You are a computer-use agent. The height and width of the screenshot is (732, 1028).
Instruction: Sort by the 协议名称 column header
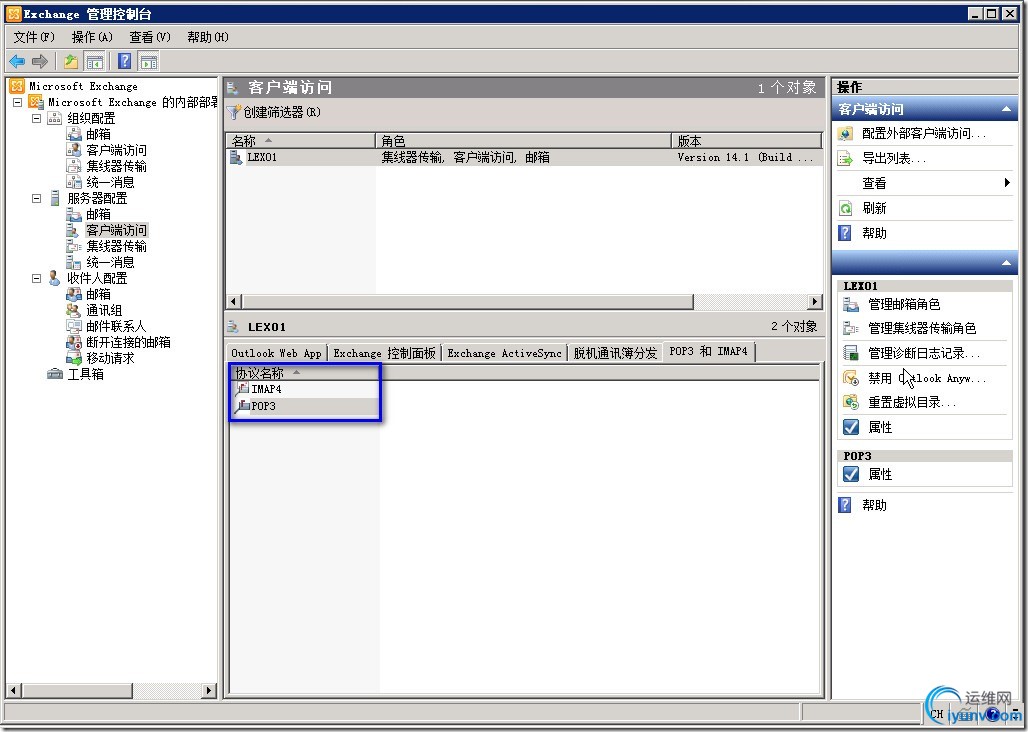pos(305,373)
